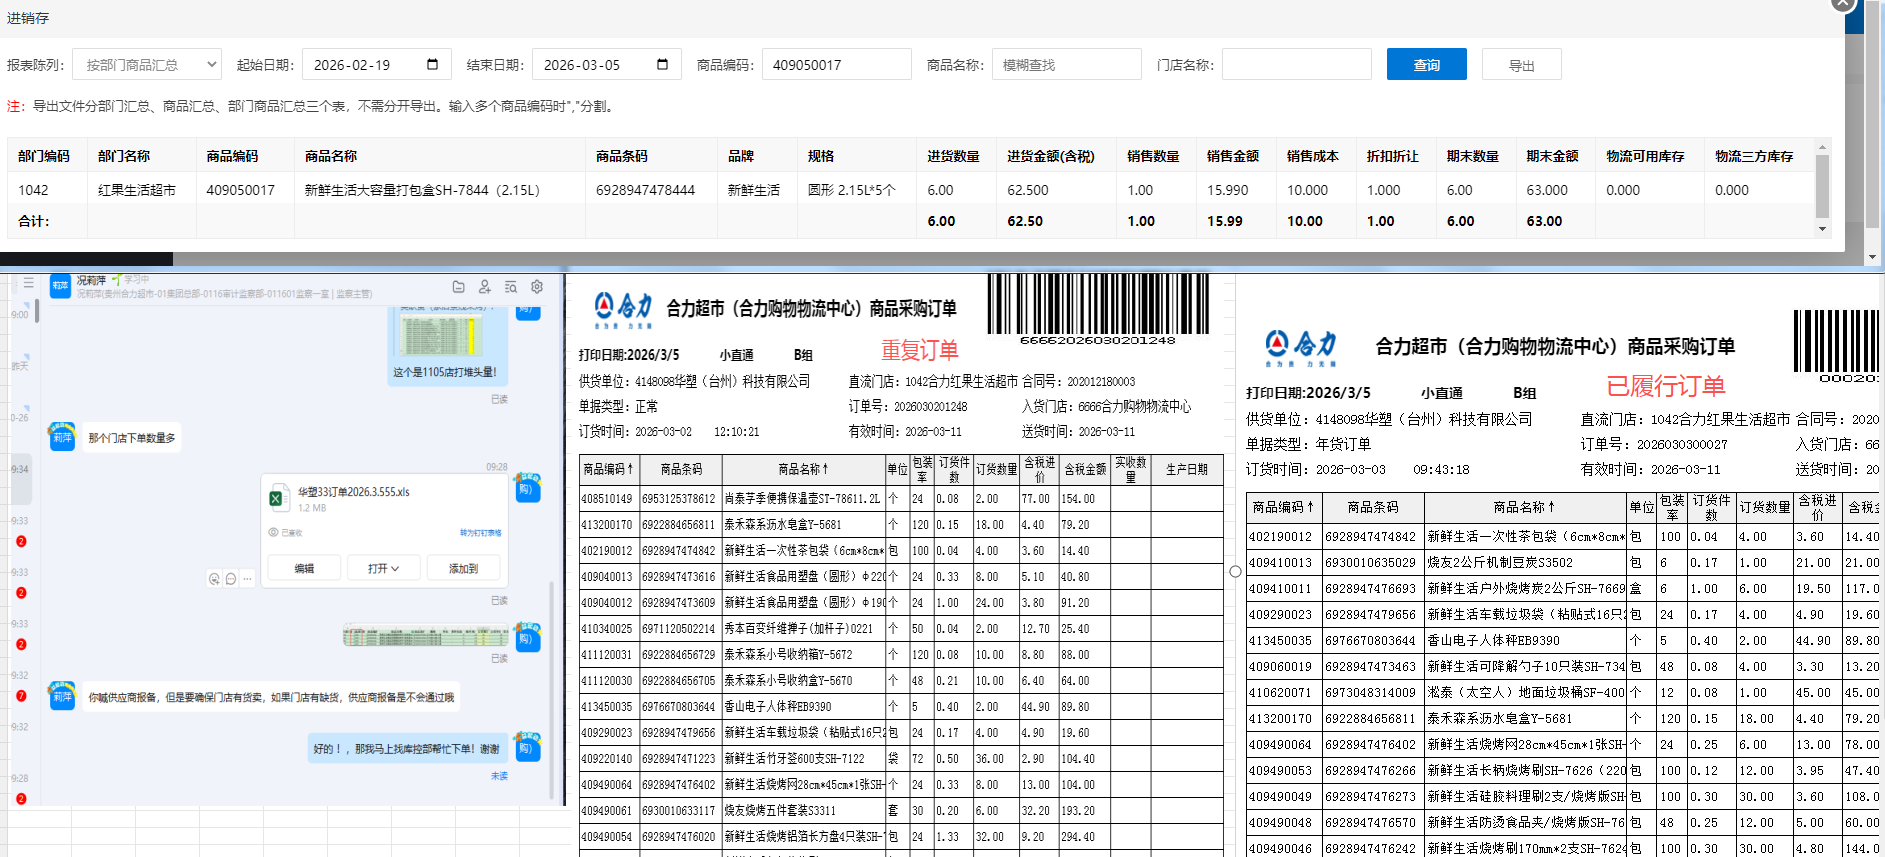Image resolution: width=1885 pixels, height=857 pixels.
Task: Click the 导出 export button
Action: (1521, 65)
